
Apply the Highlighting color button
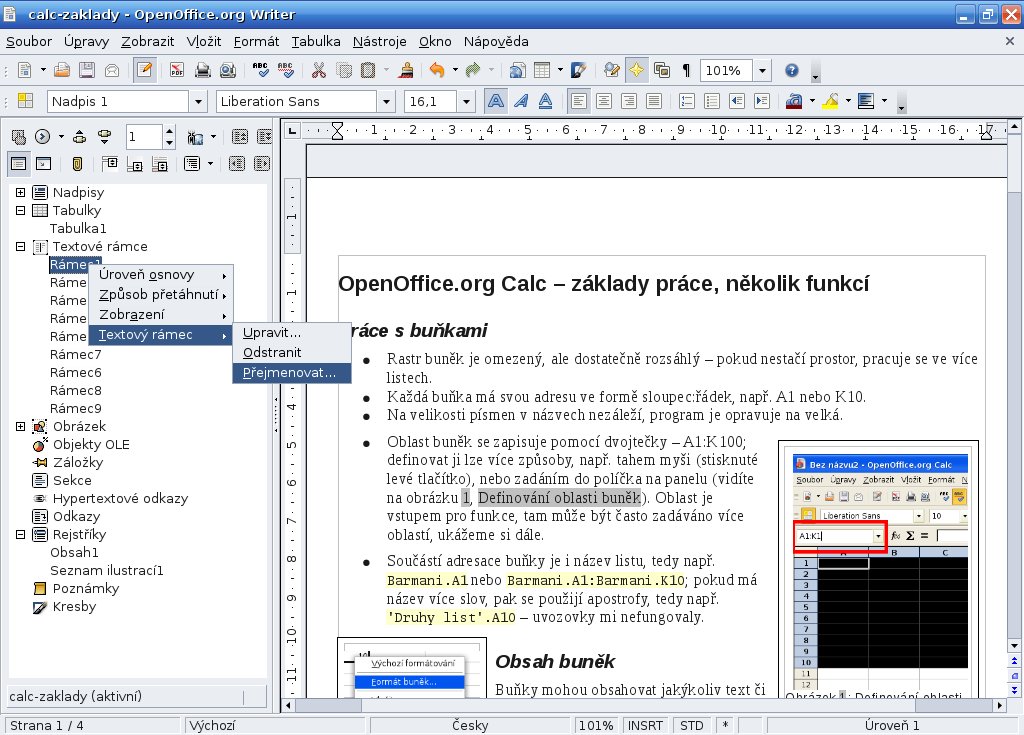point(831,101)
